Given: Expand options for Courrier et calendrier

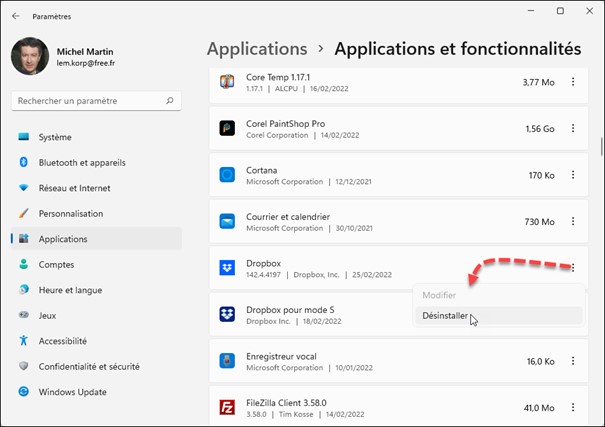Looking at the screenshot, I should (x=573, y=221).
